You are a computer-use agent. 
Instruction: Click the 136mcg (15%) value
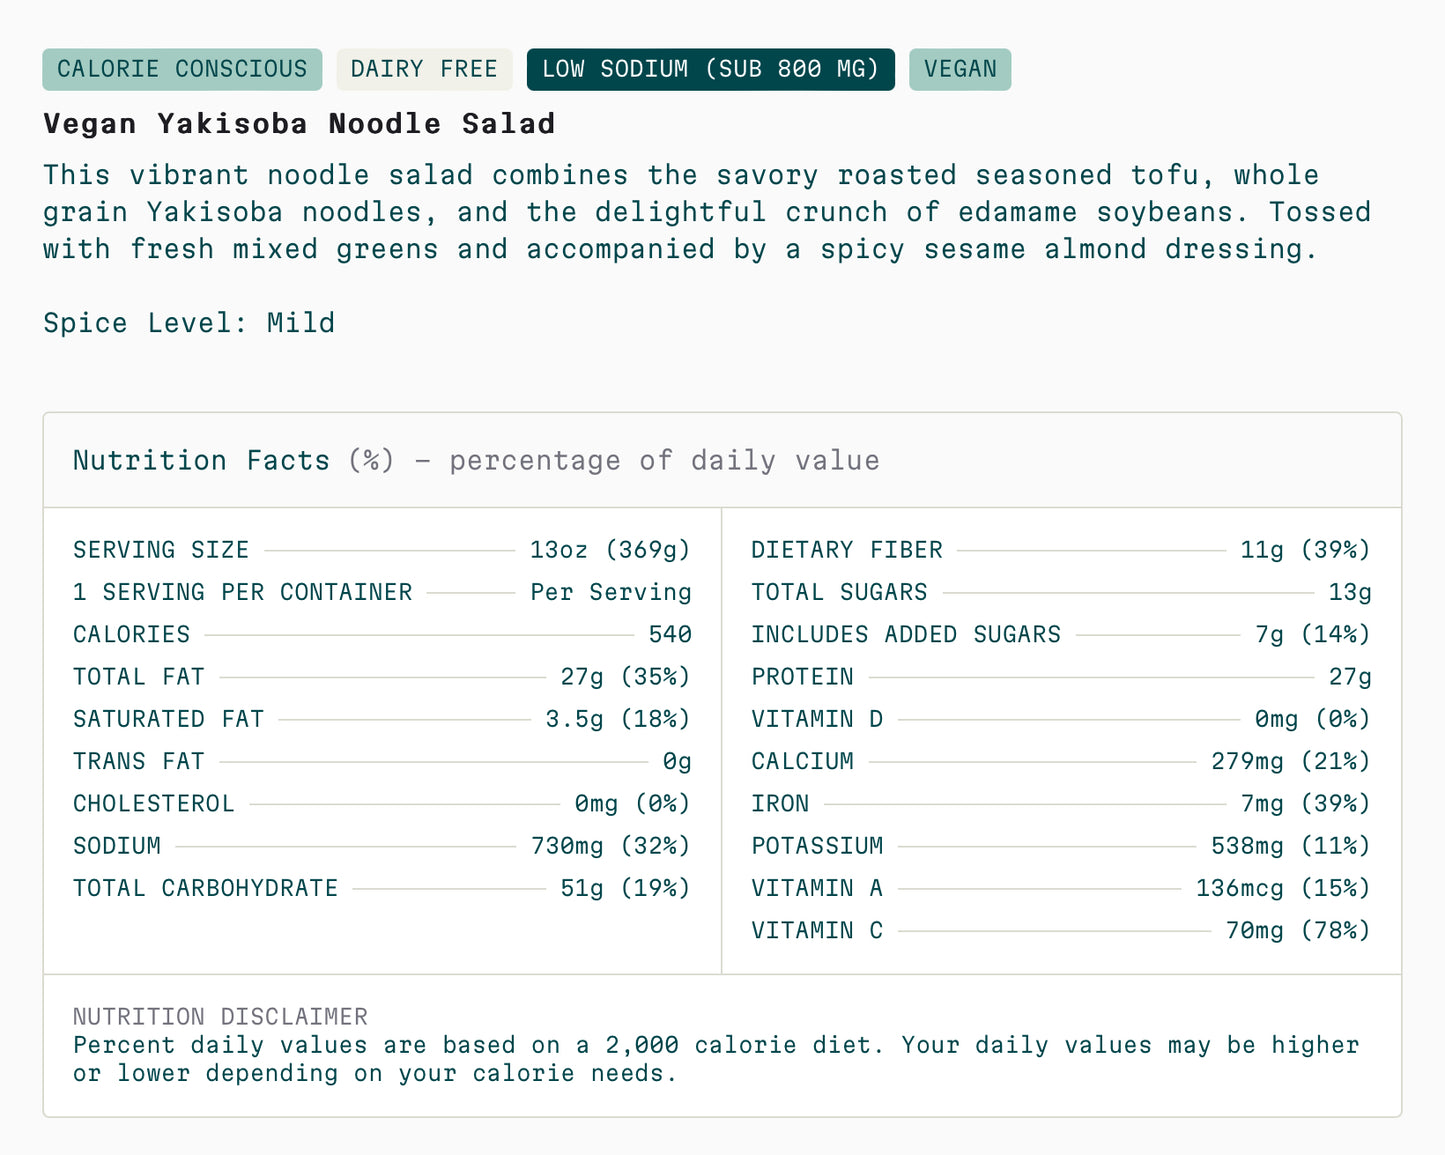pyautogui.click(x=1283, y=888)
